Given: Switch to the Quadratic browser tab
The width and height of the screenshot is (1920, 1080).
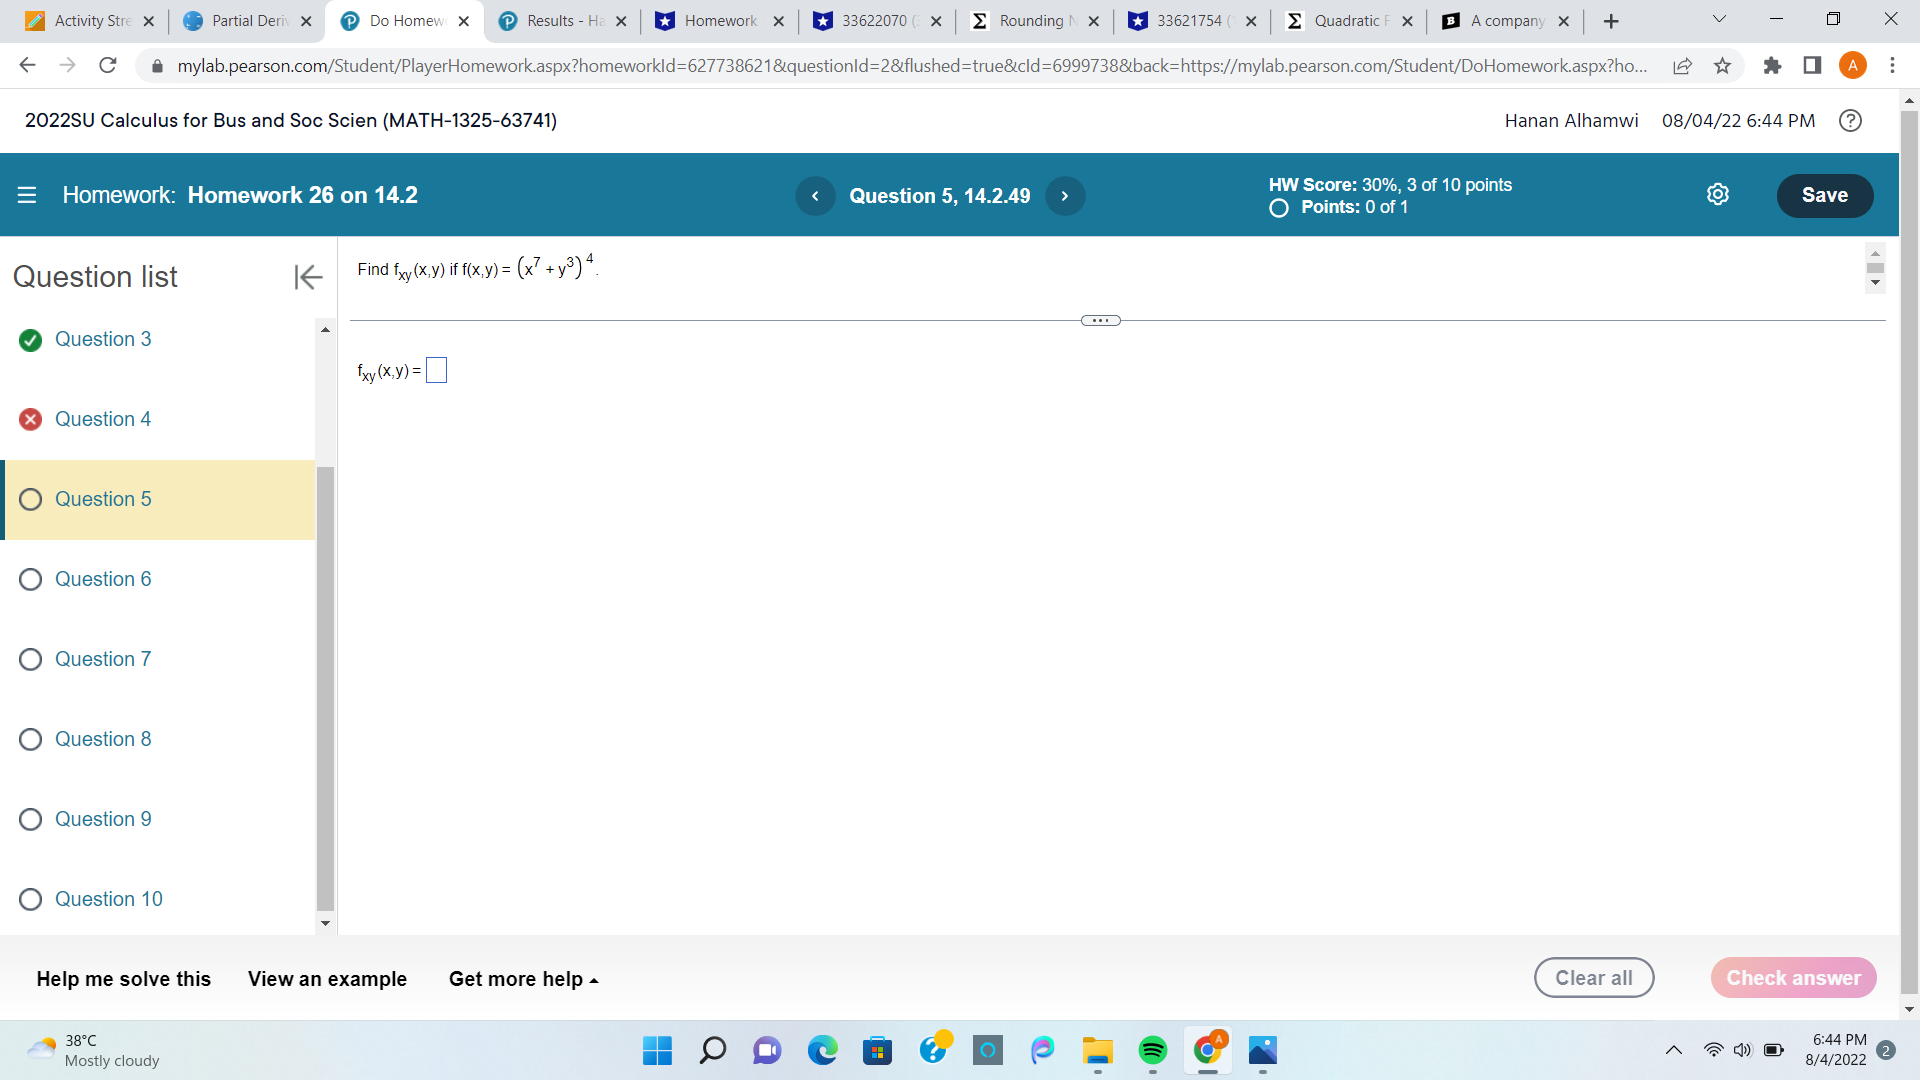Looking at the screenshot, I should [x=1349, y=21].
